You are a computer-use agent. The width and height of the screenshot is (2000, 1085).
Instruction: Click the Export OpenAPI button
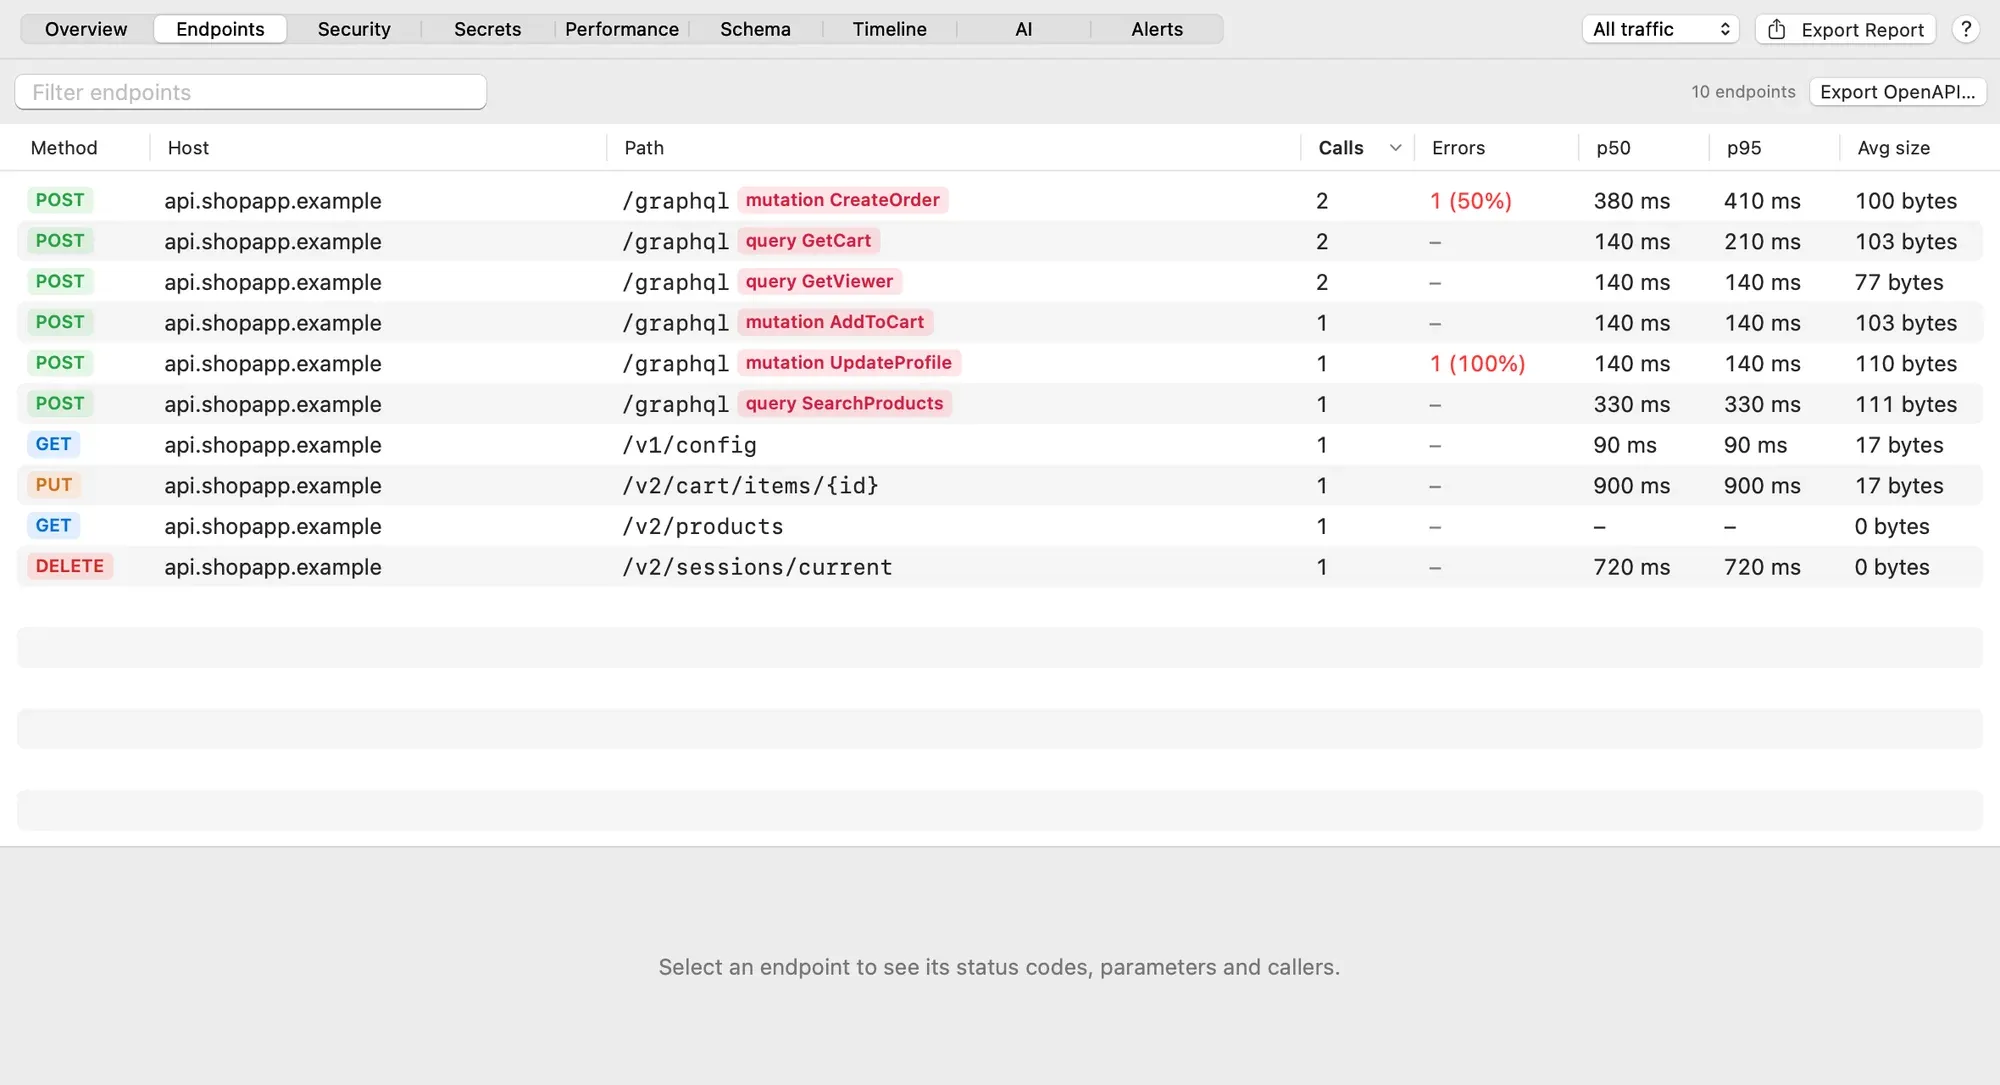[x=1897, y=92]
